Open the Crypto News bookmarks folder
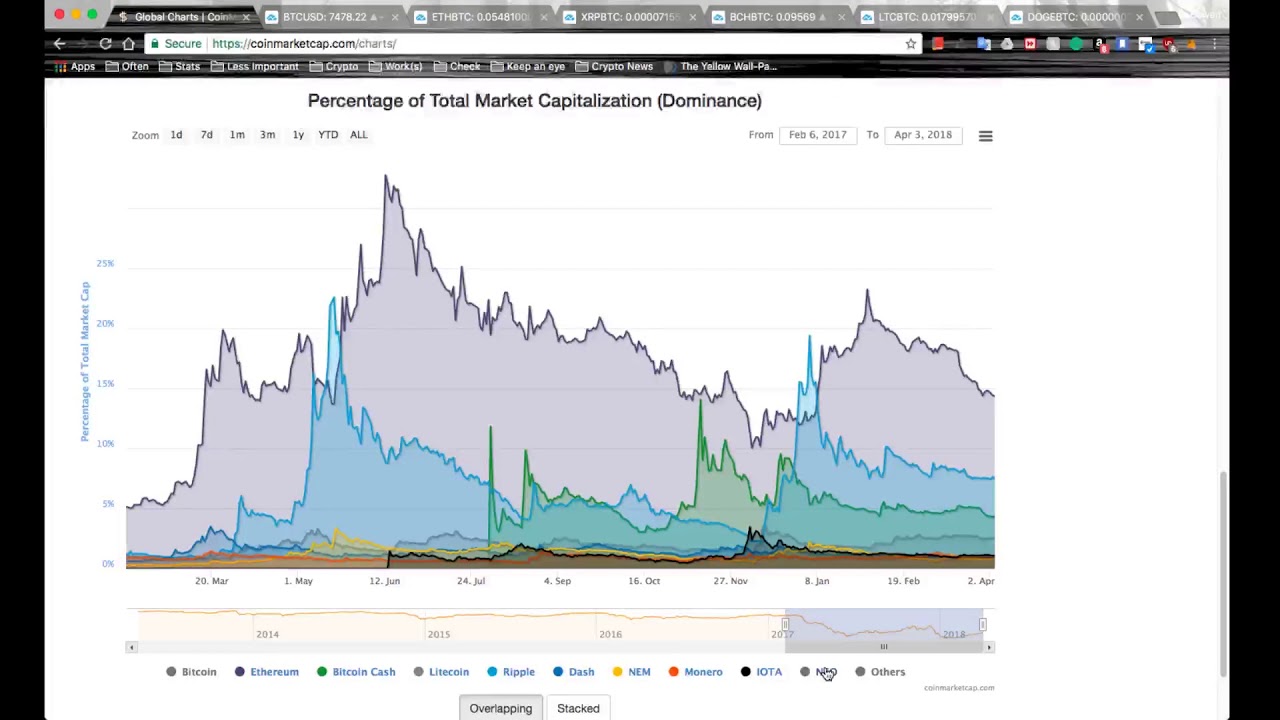This screenshot has width=1280, height=720. [614, 66]
